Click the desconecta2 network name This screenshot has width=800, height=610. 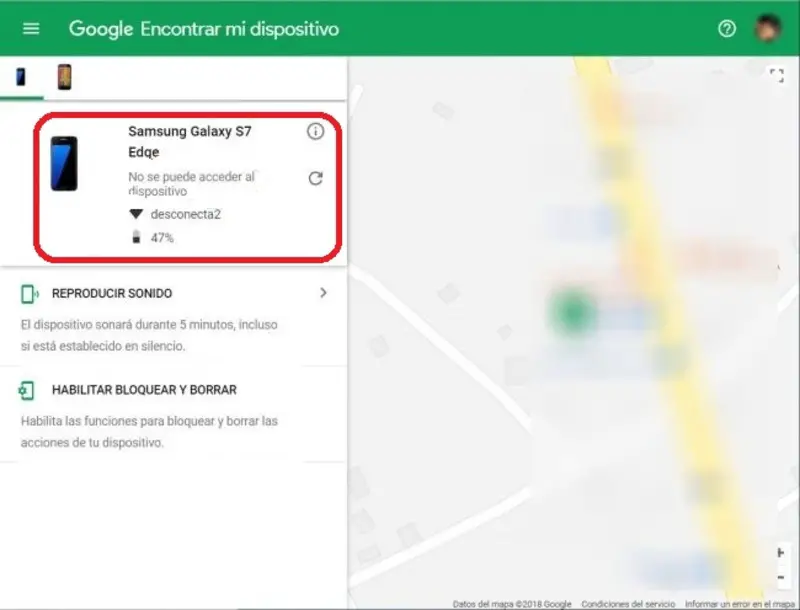coord(186,214)
